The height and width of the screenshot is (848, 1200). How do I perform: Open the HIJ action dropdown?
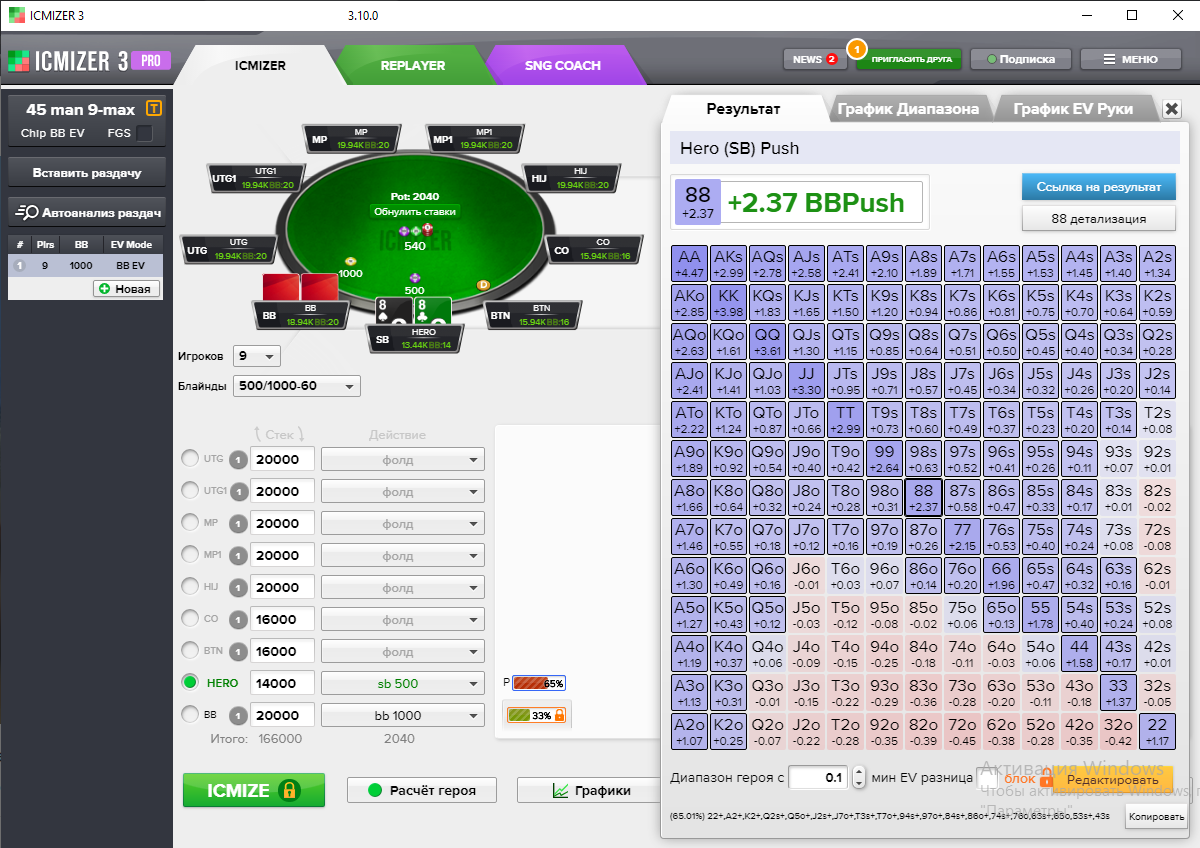click(x=403, y=587)
